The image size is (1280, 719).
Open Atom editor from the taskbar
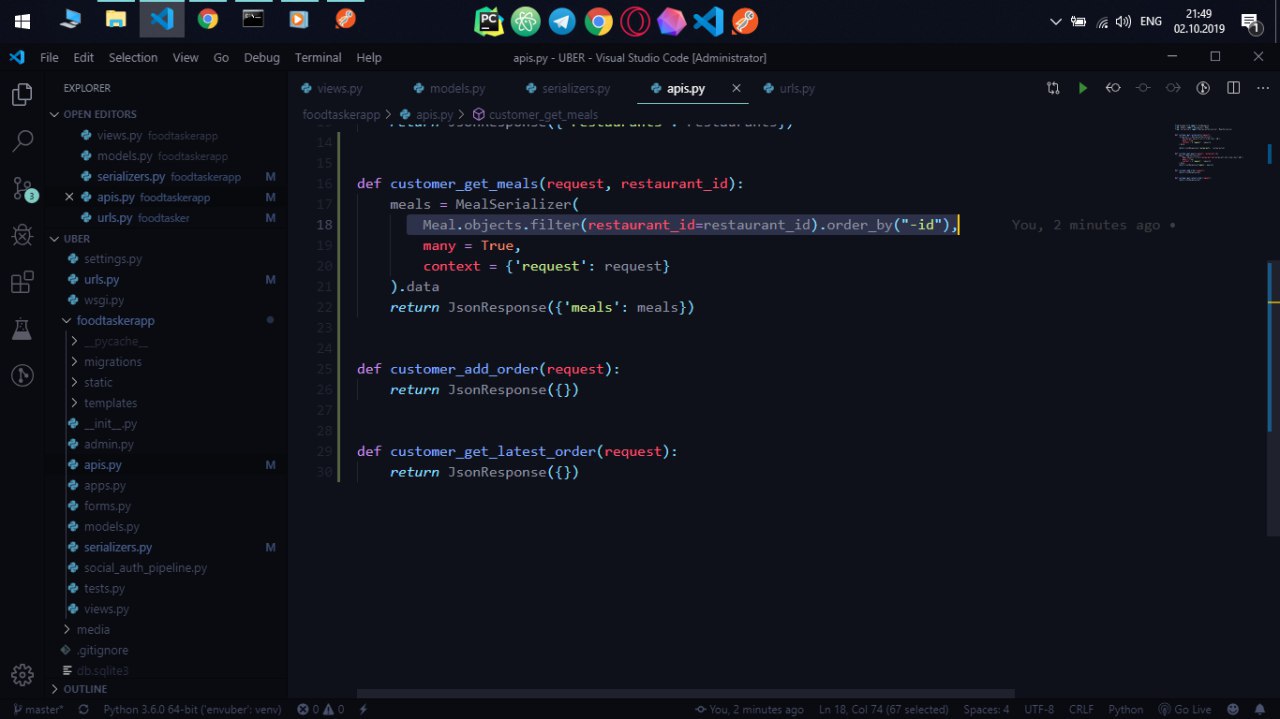pos(524,20)
